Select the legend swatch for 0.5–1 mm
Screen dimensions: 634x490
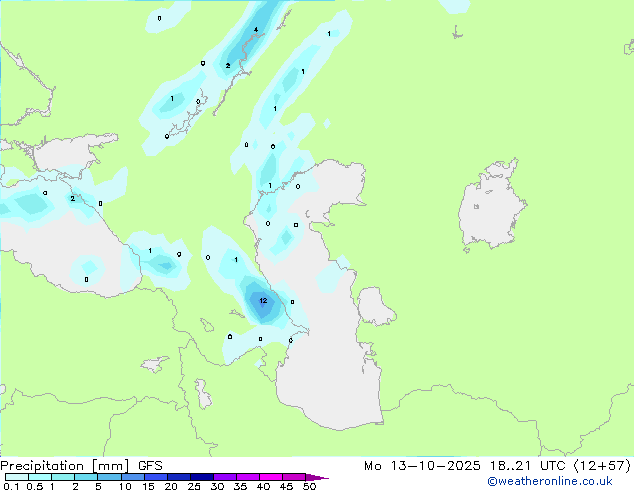pos(40,477)
